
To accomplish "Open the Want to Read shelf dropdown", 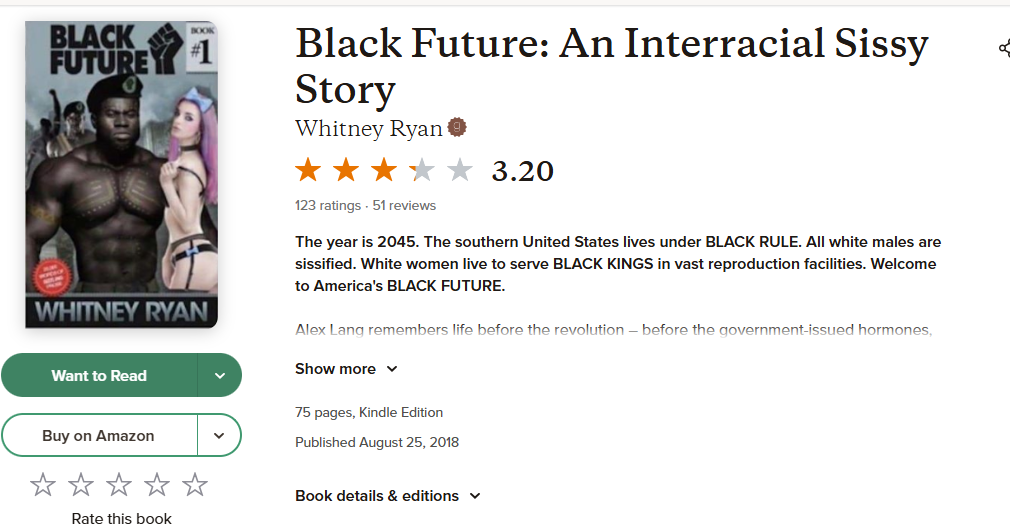I will pyautogui.click(x=220, y=375).
